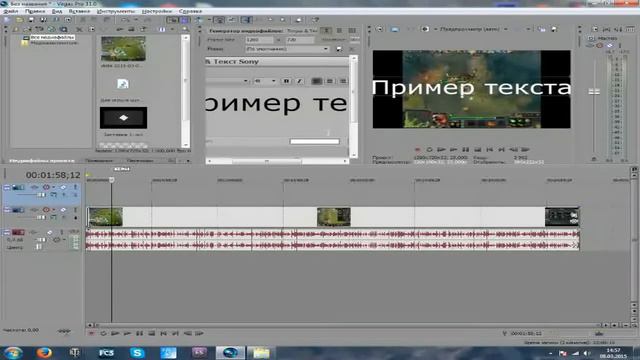Toggle Italic in the Sony text generator
640x360 pixels.
[x=299, y=81]
